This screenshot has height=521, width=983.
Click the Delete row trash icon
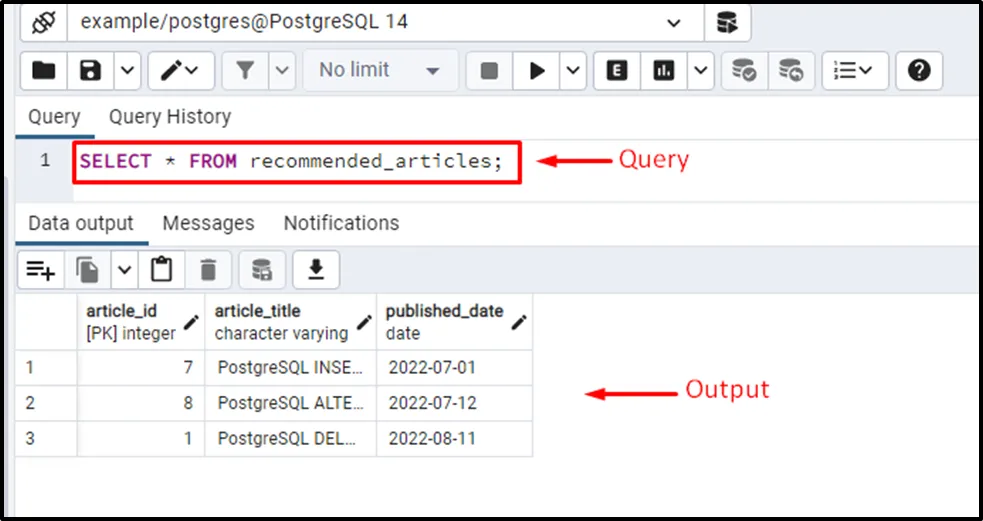pyautogui.click(x=208, y=269)
